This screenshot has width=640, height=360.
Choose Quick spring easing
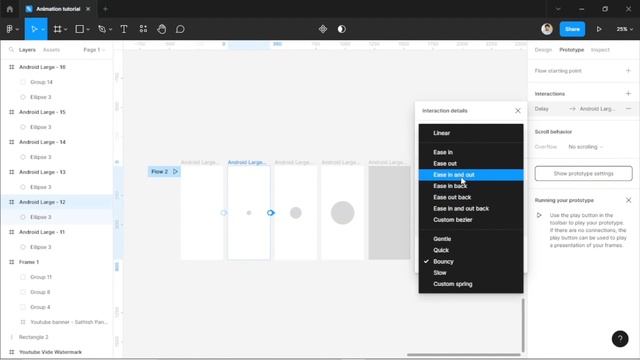pyautogui.click(x=471, y=250)
